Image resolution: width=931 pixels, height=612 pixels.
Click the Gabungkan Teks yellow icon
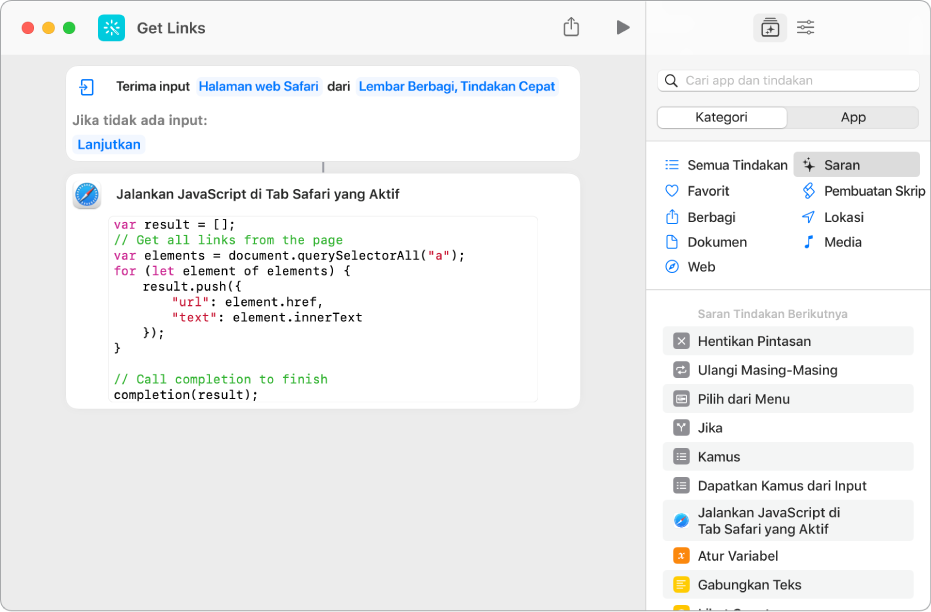[x=681, y=585]
